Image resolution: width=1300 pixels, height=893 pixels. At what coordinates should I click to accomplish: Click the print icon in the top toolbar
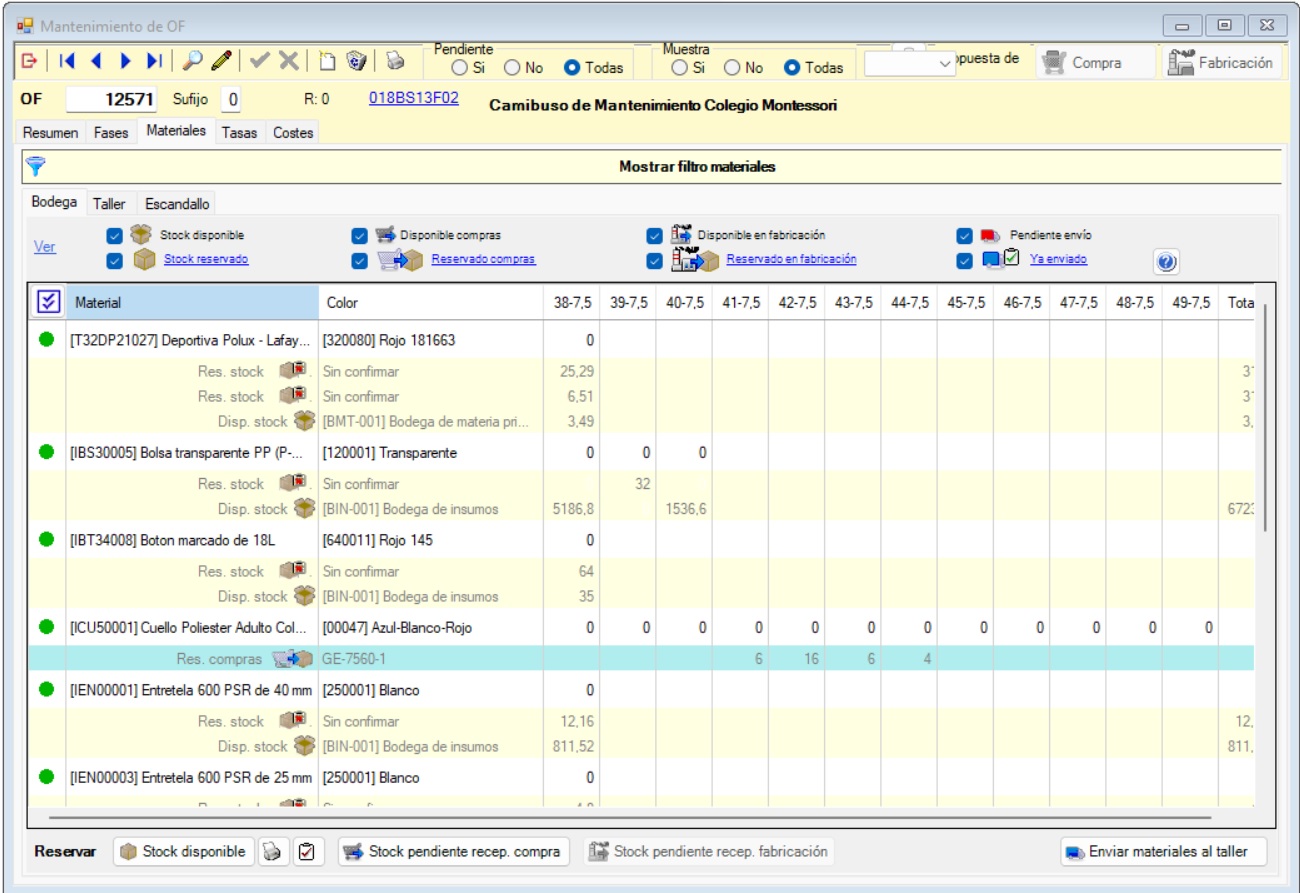click(x=395, y=61)
